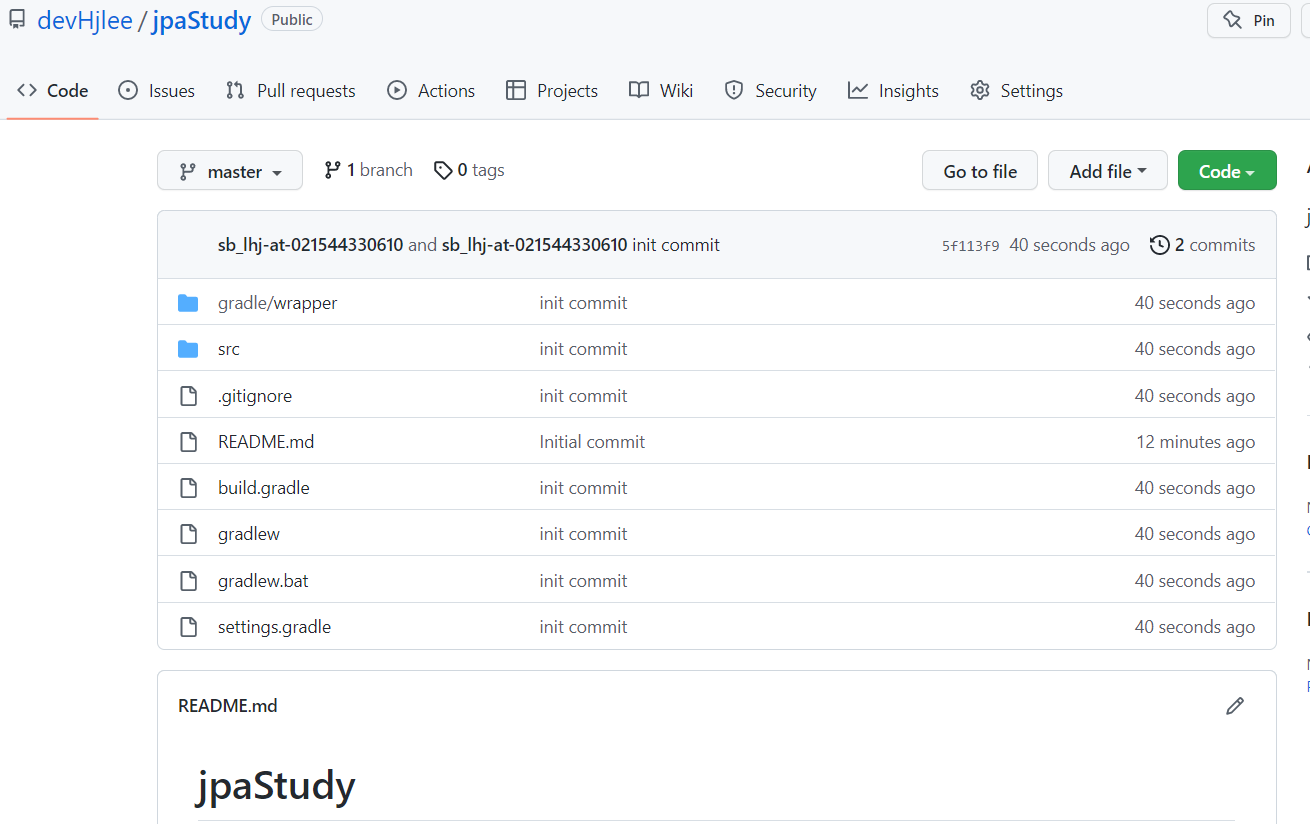Image resolution: width=1310 pixels, height=824 pixels.
Task: Click the branch icon next to 1 branch
Action: (333, 170)
